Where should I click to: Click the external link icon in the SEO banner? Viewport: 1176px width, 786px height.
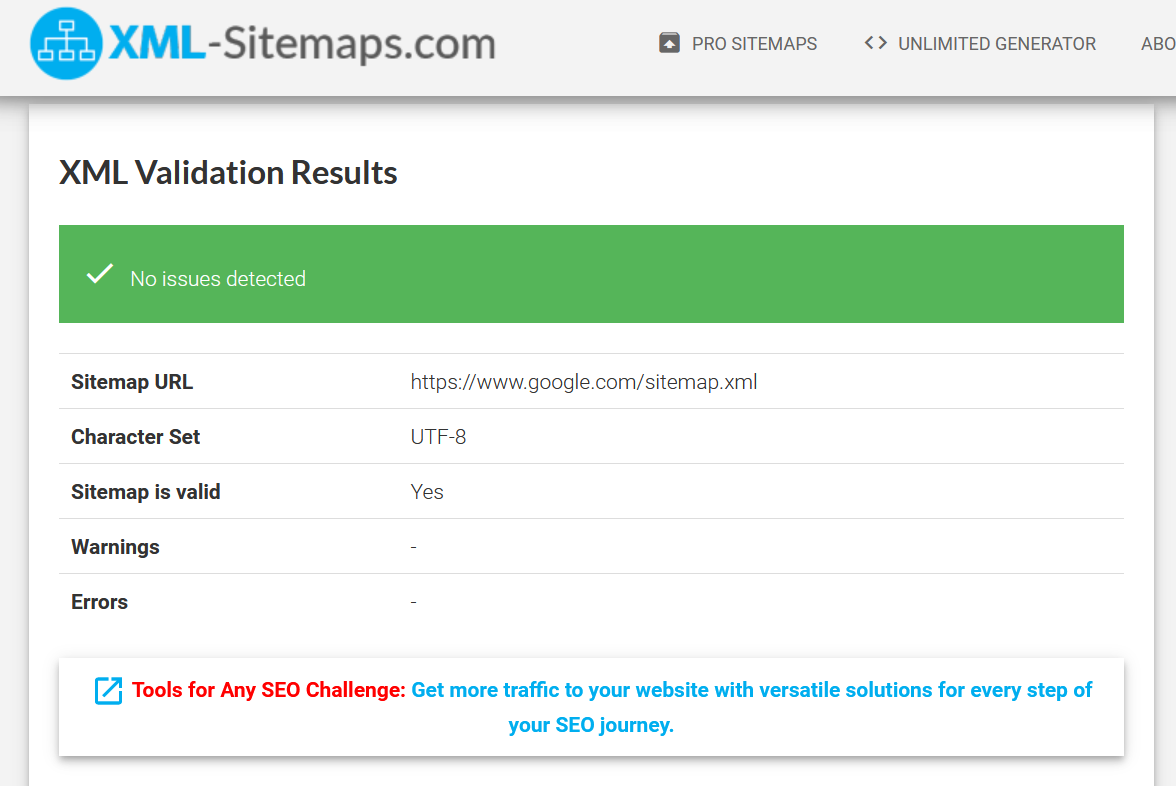pos(108,690)
